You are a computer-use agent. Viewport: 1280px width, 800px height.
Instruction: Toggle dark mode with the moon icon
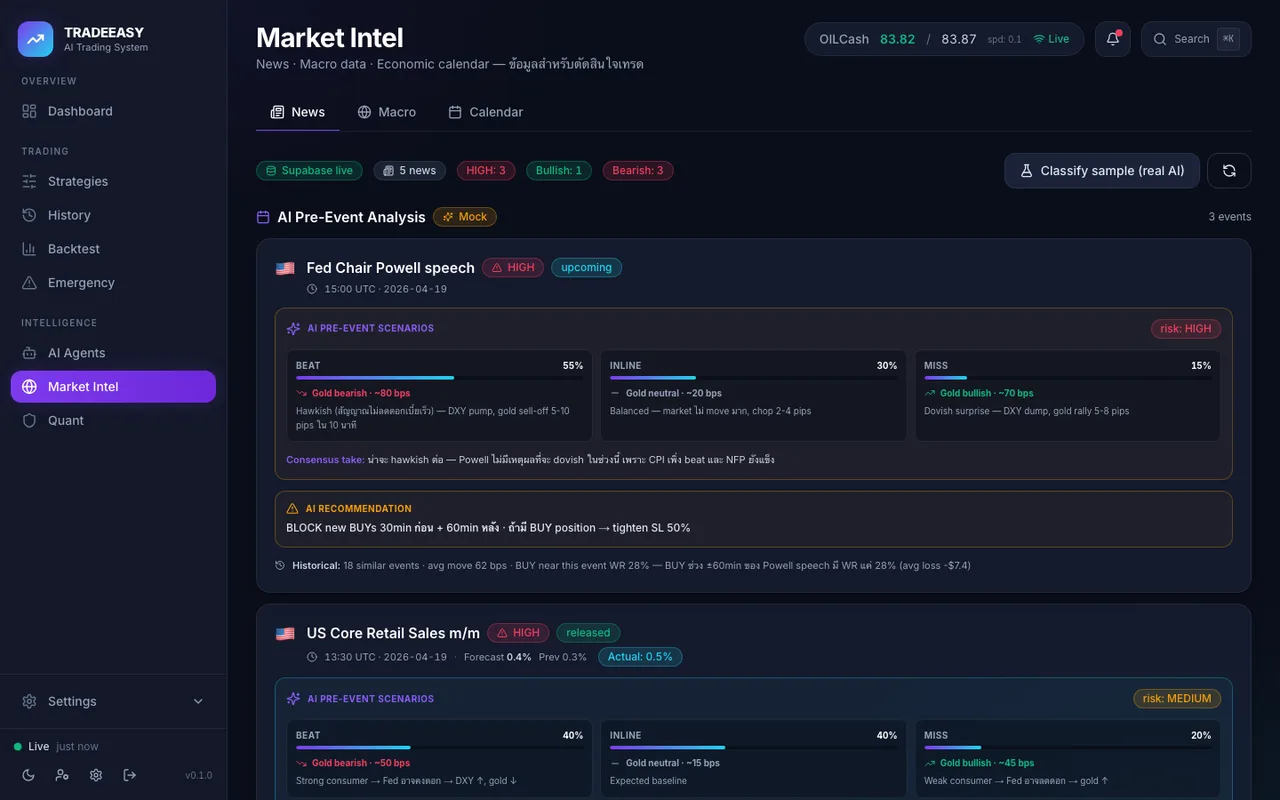pos(28,775)
